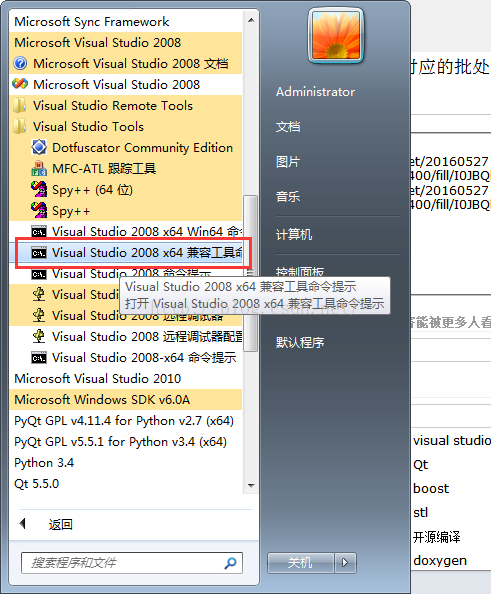Open the shutdown options arrow
Image resolution: width=491 pixels, height=594 pixels.
(x=345, y=563)
